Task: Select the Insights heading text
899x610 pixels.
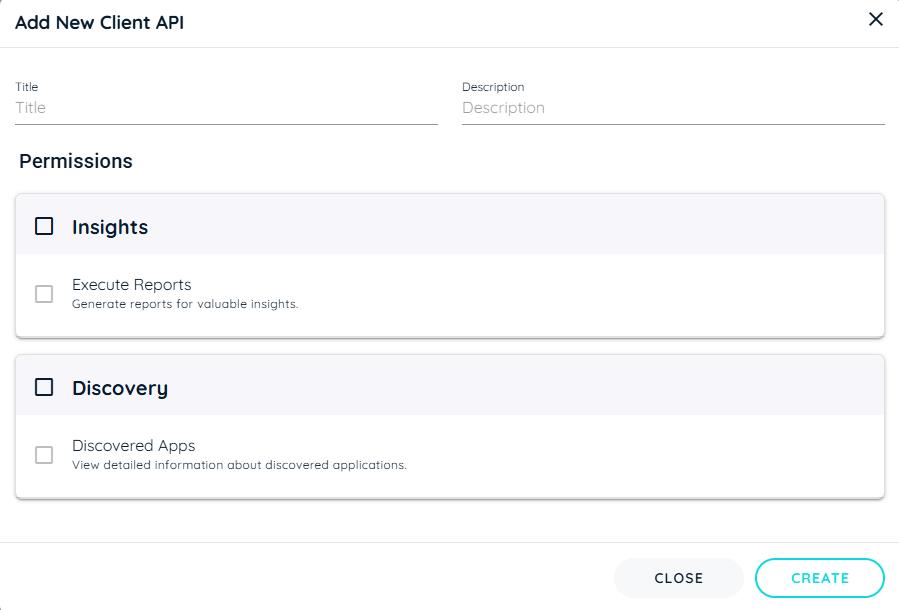Action: [x=110, y=227]
